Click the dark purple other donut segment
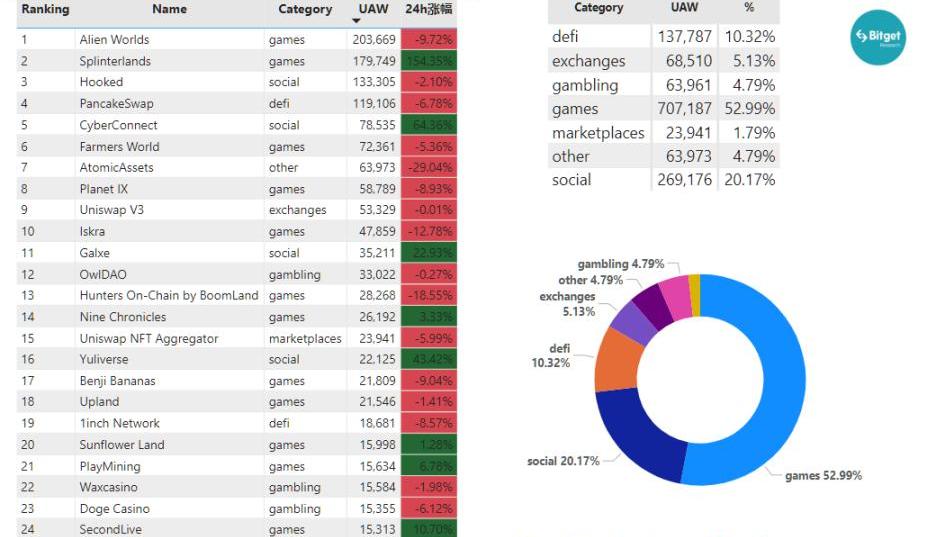The image size is (927, 537). (655, 306)
